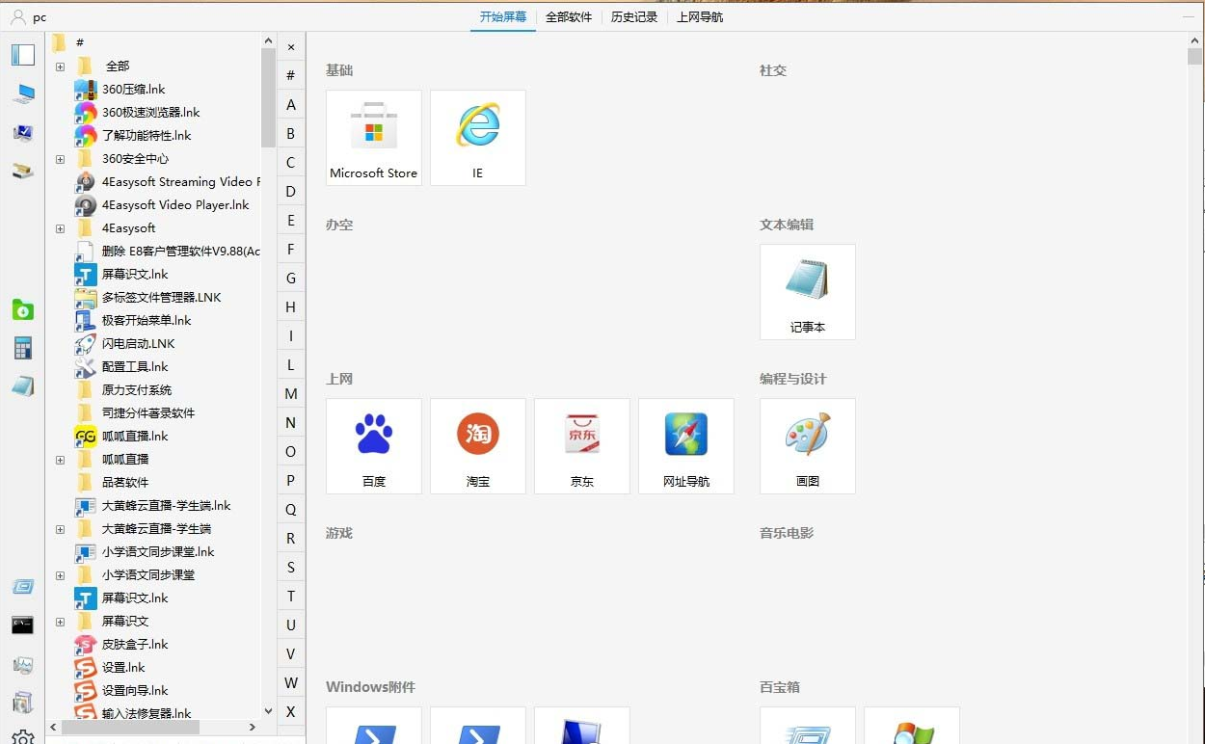Open 网址导航 icon
Viewport: 1205px width, 744px height.
coord(686,445)
